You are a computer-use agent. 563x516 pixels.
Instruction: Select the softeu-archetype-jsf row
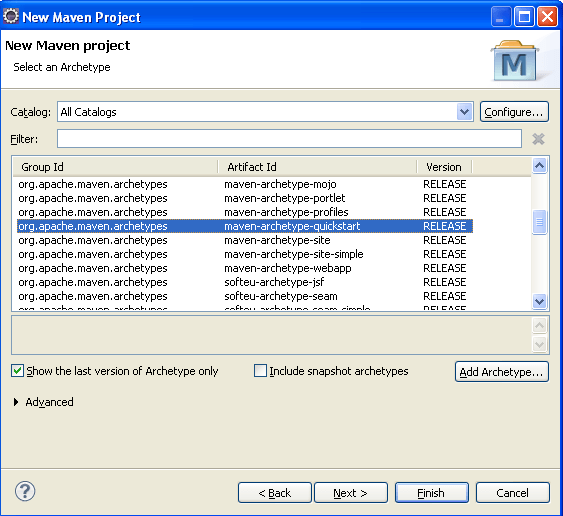click(x=245, y=282)
